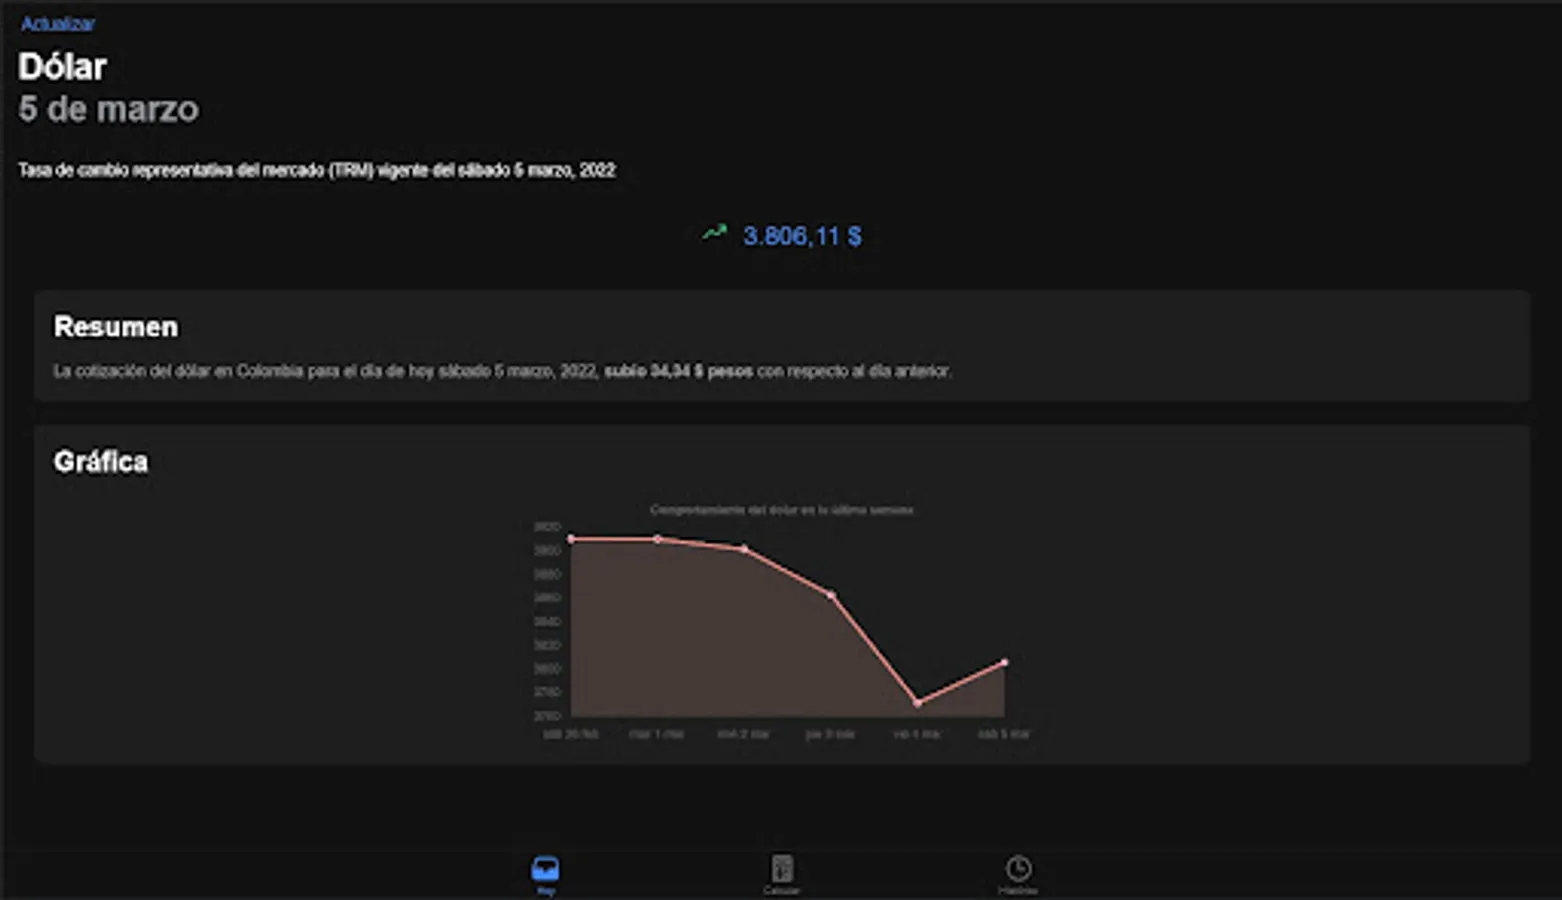This screenshot has height=900, width=1562.
Task: Click the green upward trend arrow icon
Action: coord(714,233)
